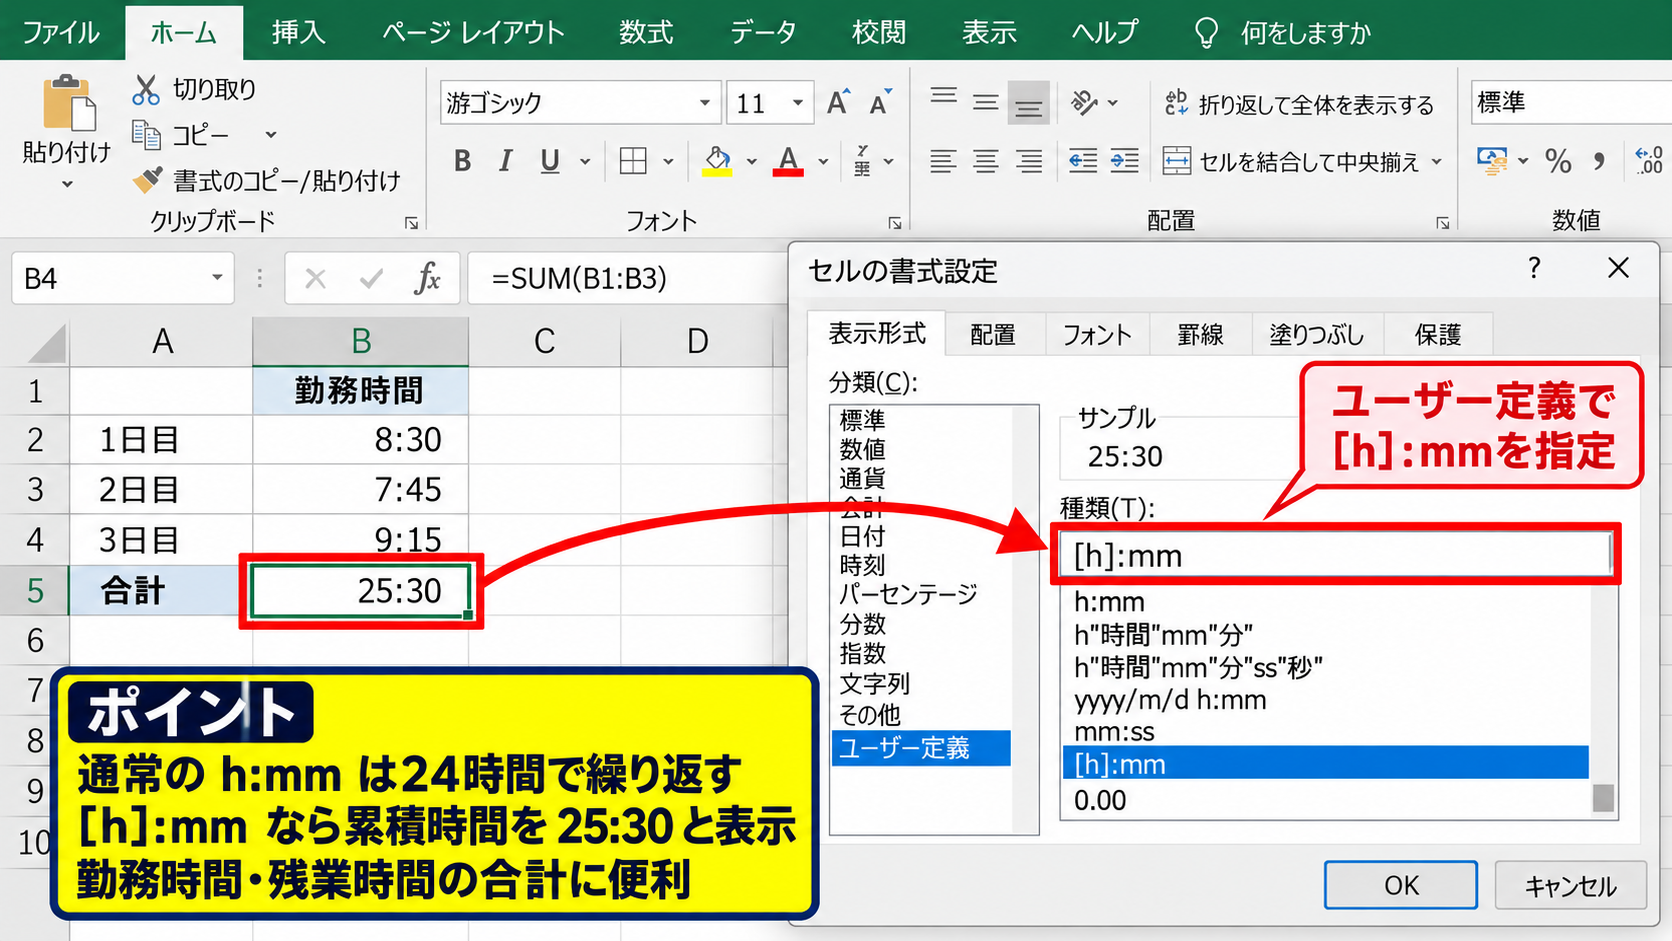Align text to the right
Viewport: 1672px width, 941px height.
[x=1029, y=161]
